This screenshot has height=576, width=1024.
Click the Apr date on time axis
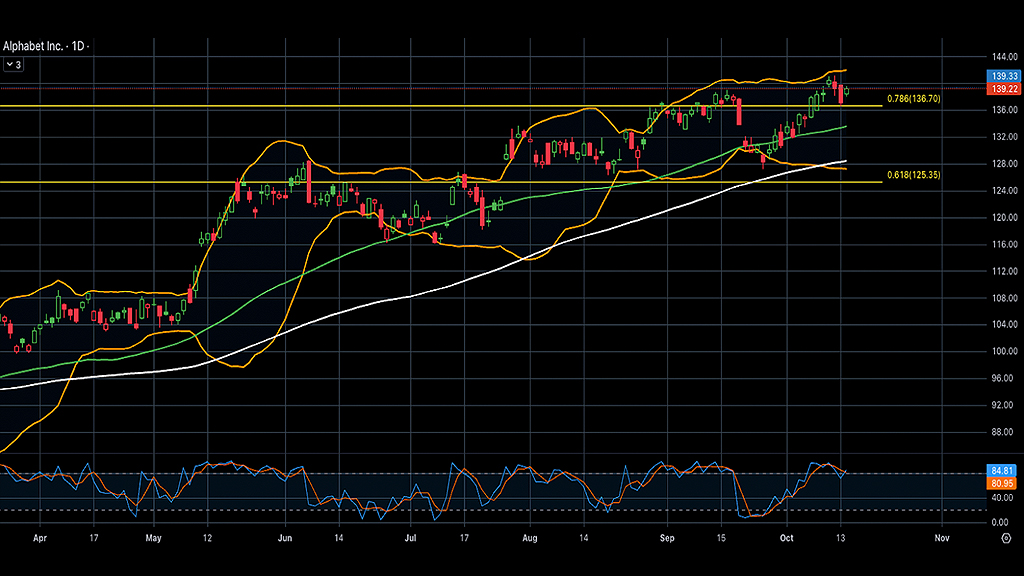click(x=40, y=538)
